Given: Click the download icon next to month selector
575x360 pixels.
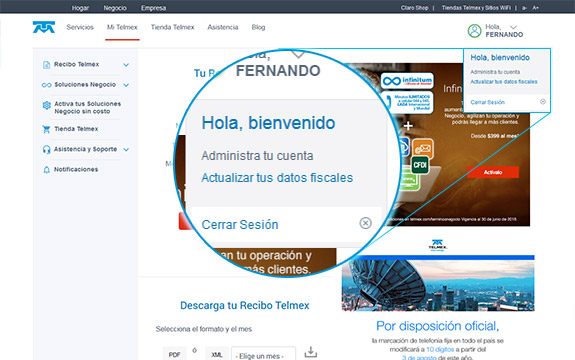Looking at the screenshot, I should click(x=311, y=352).
